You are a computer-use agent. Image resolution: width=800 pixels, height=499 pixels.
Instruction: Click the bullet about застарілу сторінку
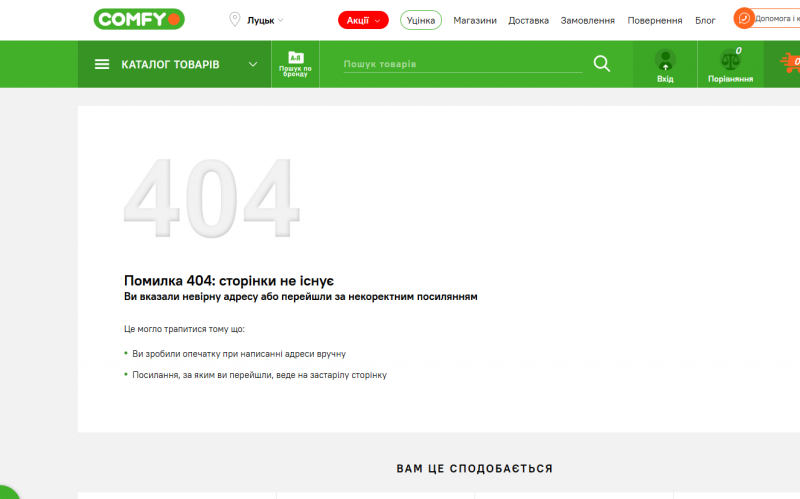click(259, 375)
